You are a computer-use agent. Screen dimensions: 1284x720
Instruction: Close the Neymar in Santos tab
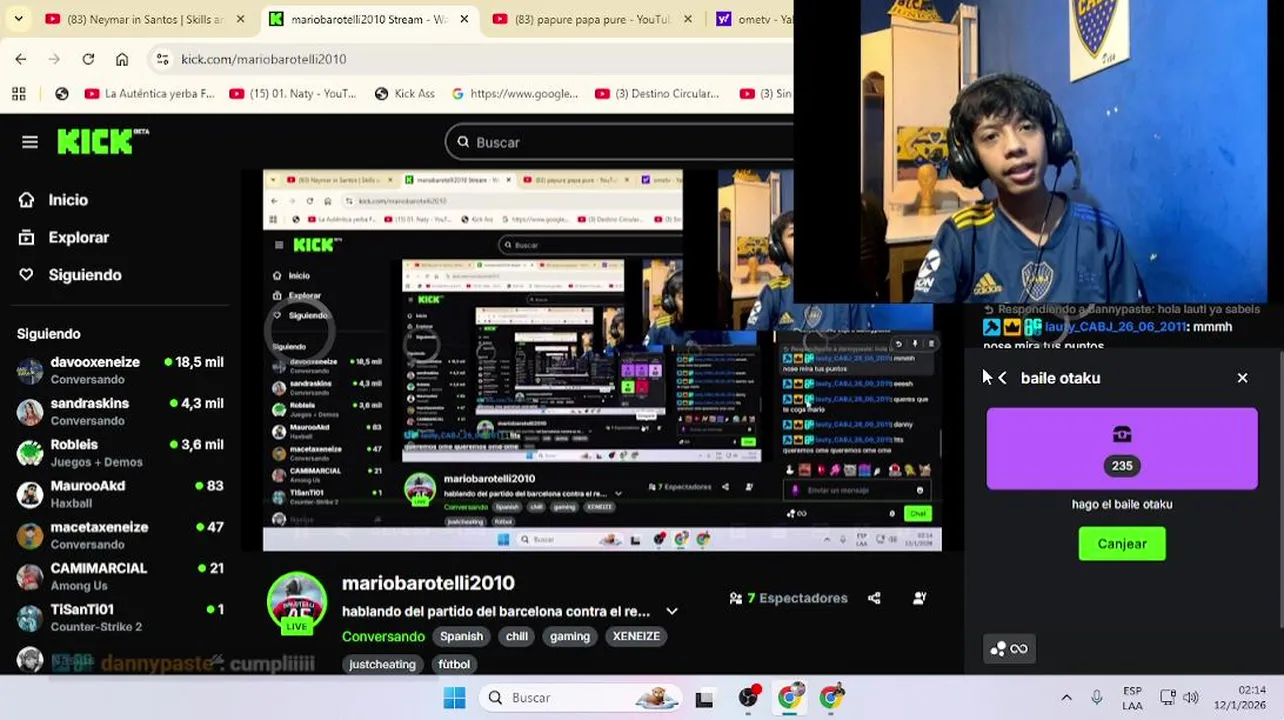[240, 19]
